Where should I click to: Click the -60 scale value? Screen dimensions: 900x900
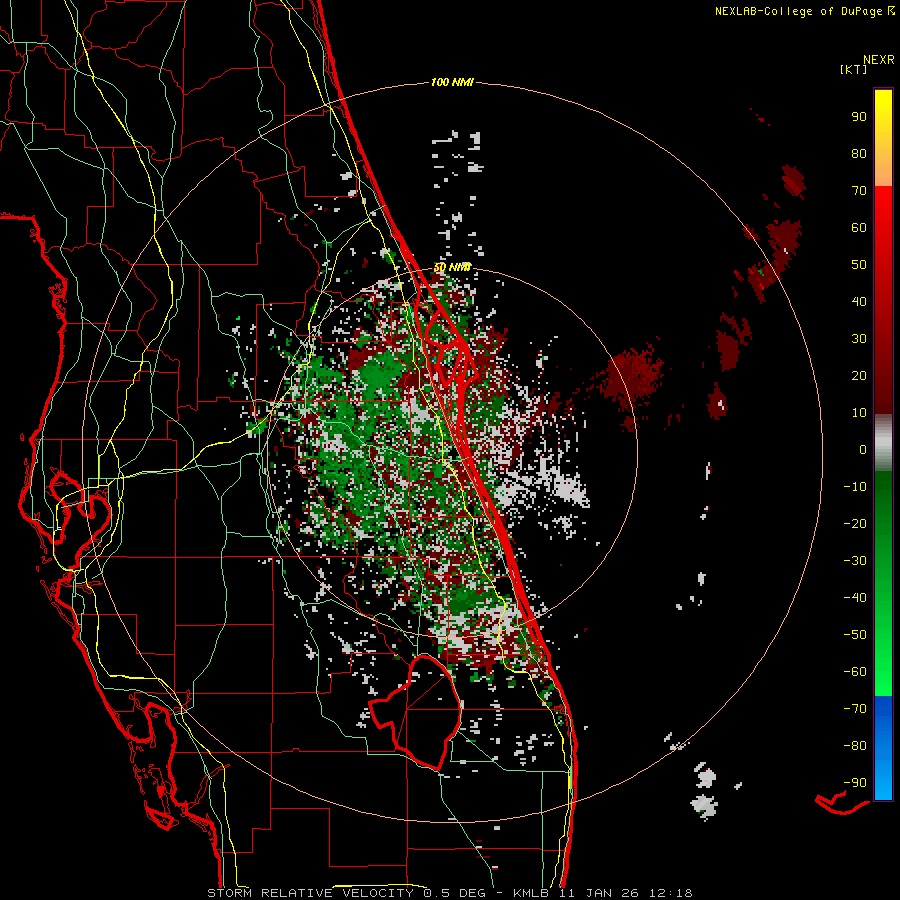(x=855, y=672)
